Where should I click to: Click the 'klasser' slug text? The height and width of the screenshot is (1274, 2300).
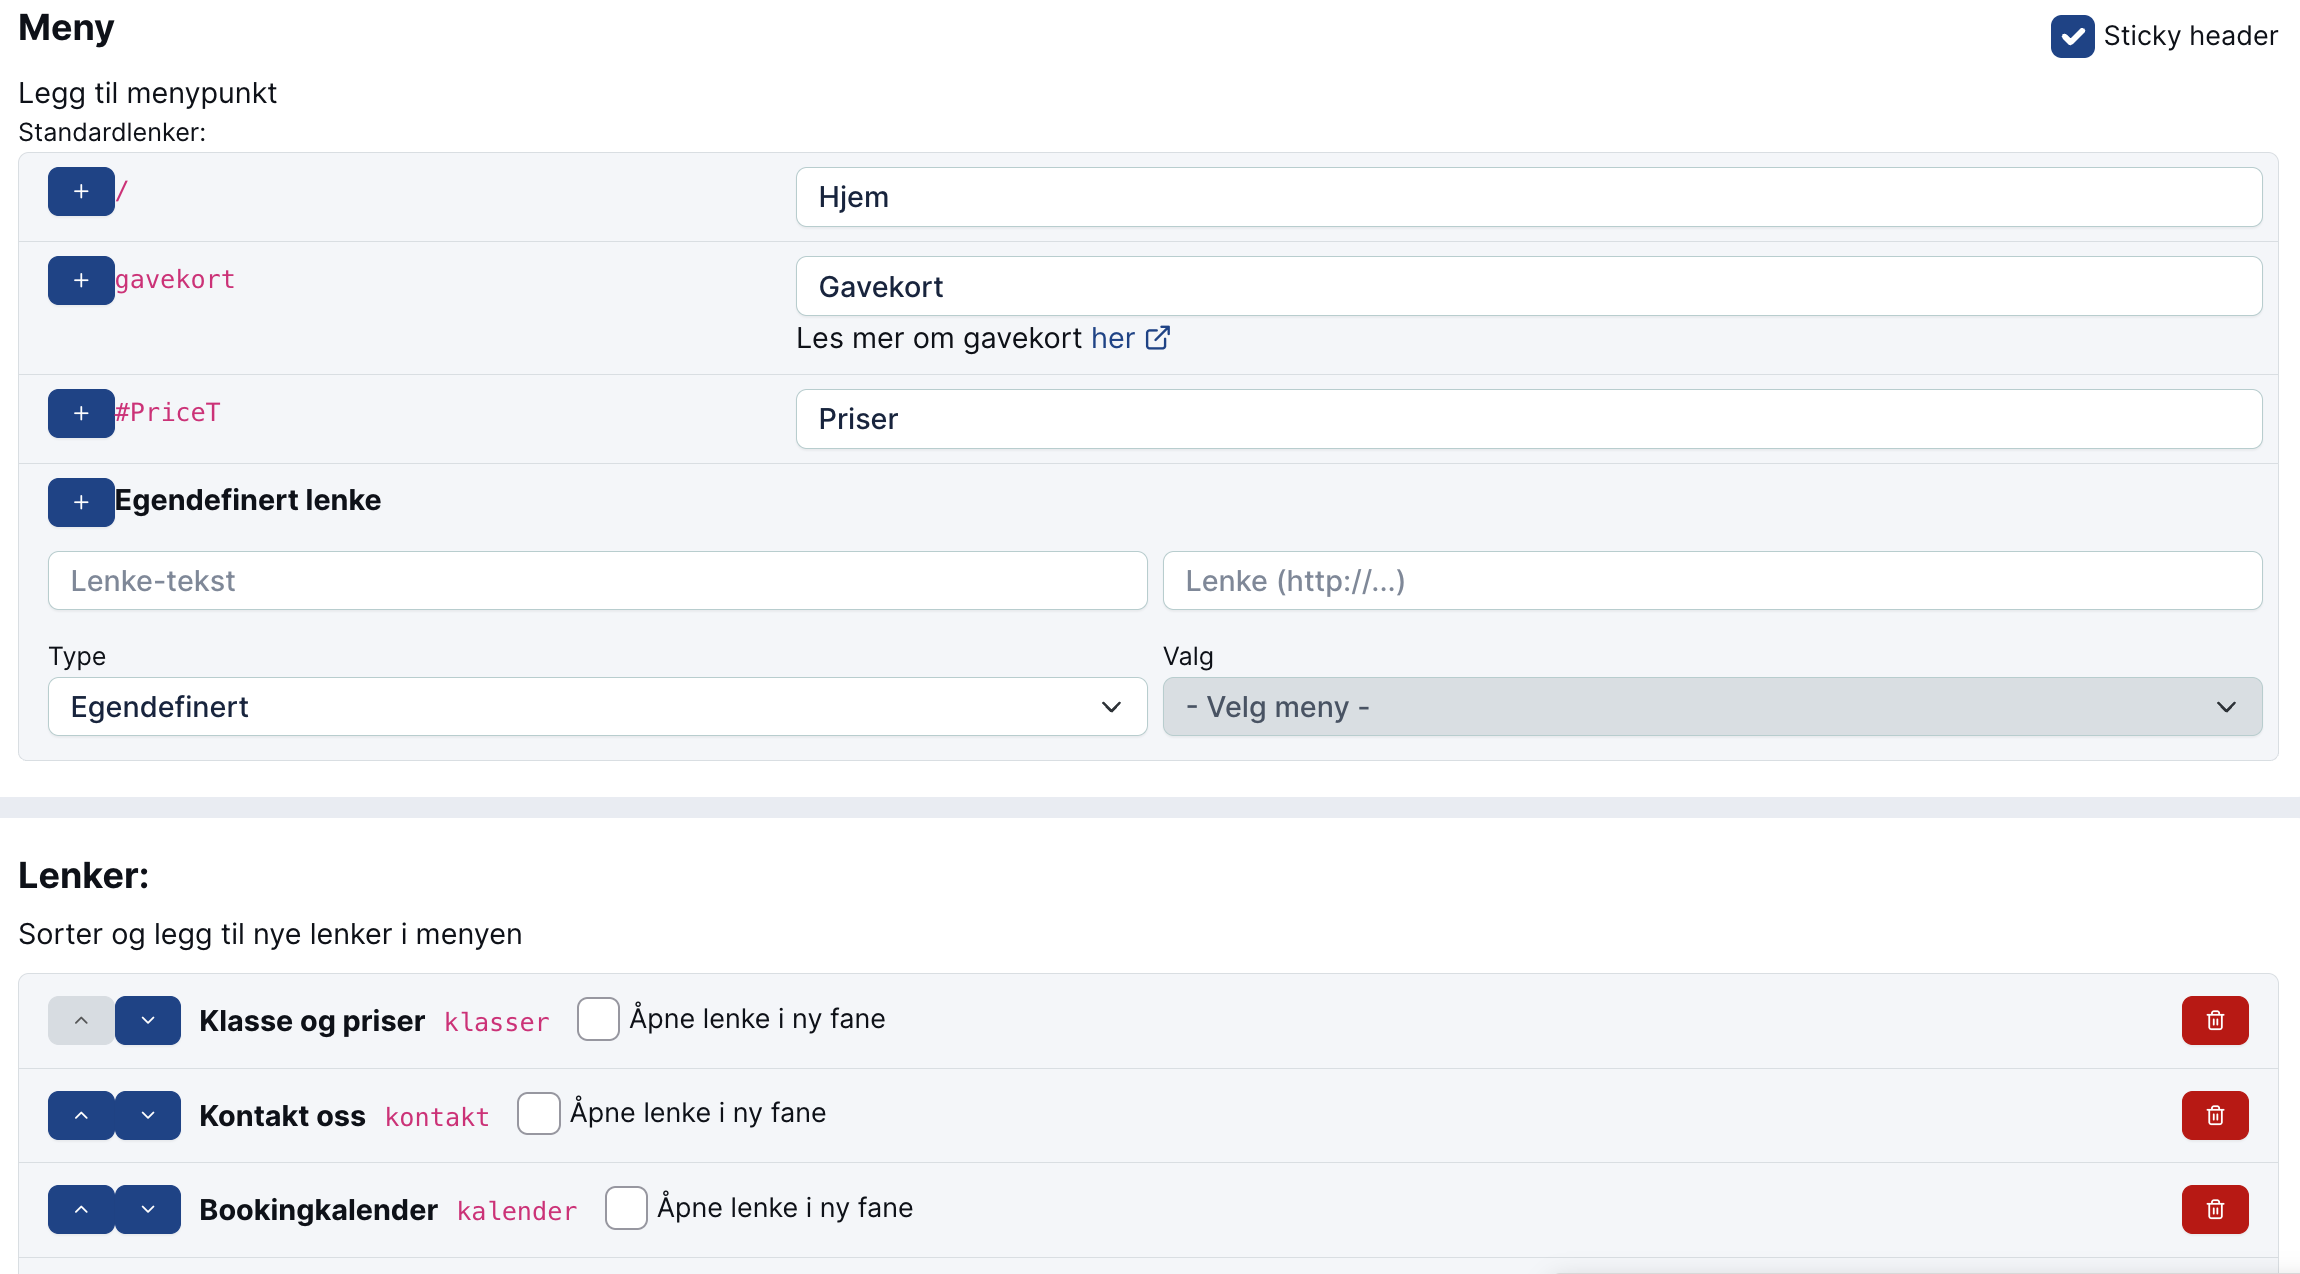497,1022
